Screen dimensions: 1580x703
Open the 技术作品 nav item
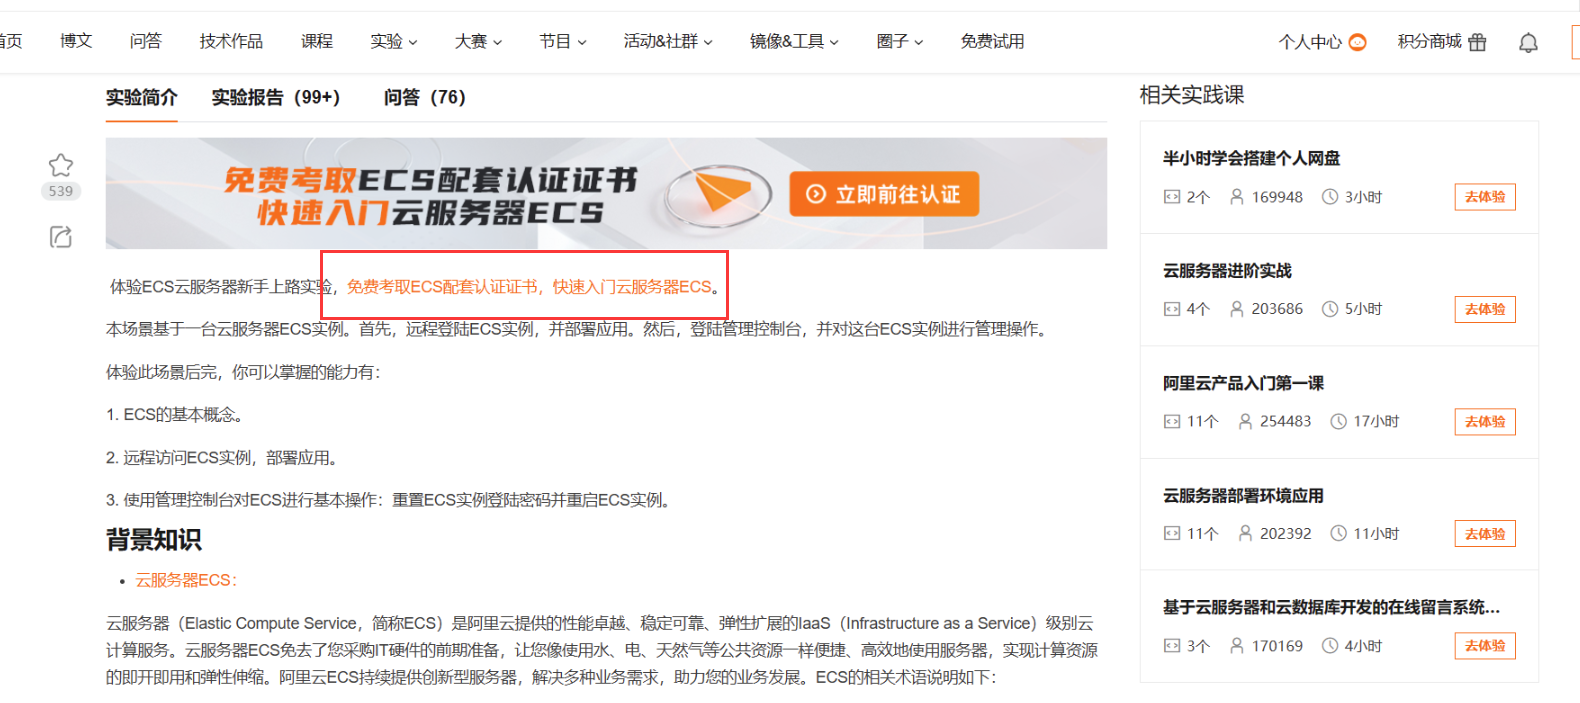231,41
